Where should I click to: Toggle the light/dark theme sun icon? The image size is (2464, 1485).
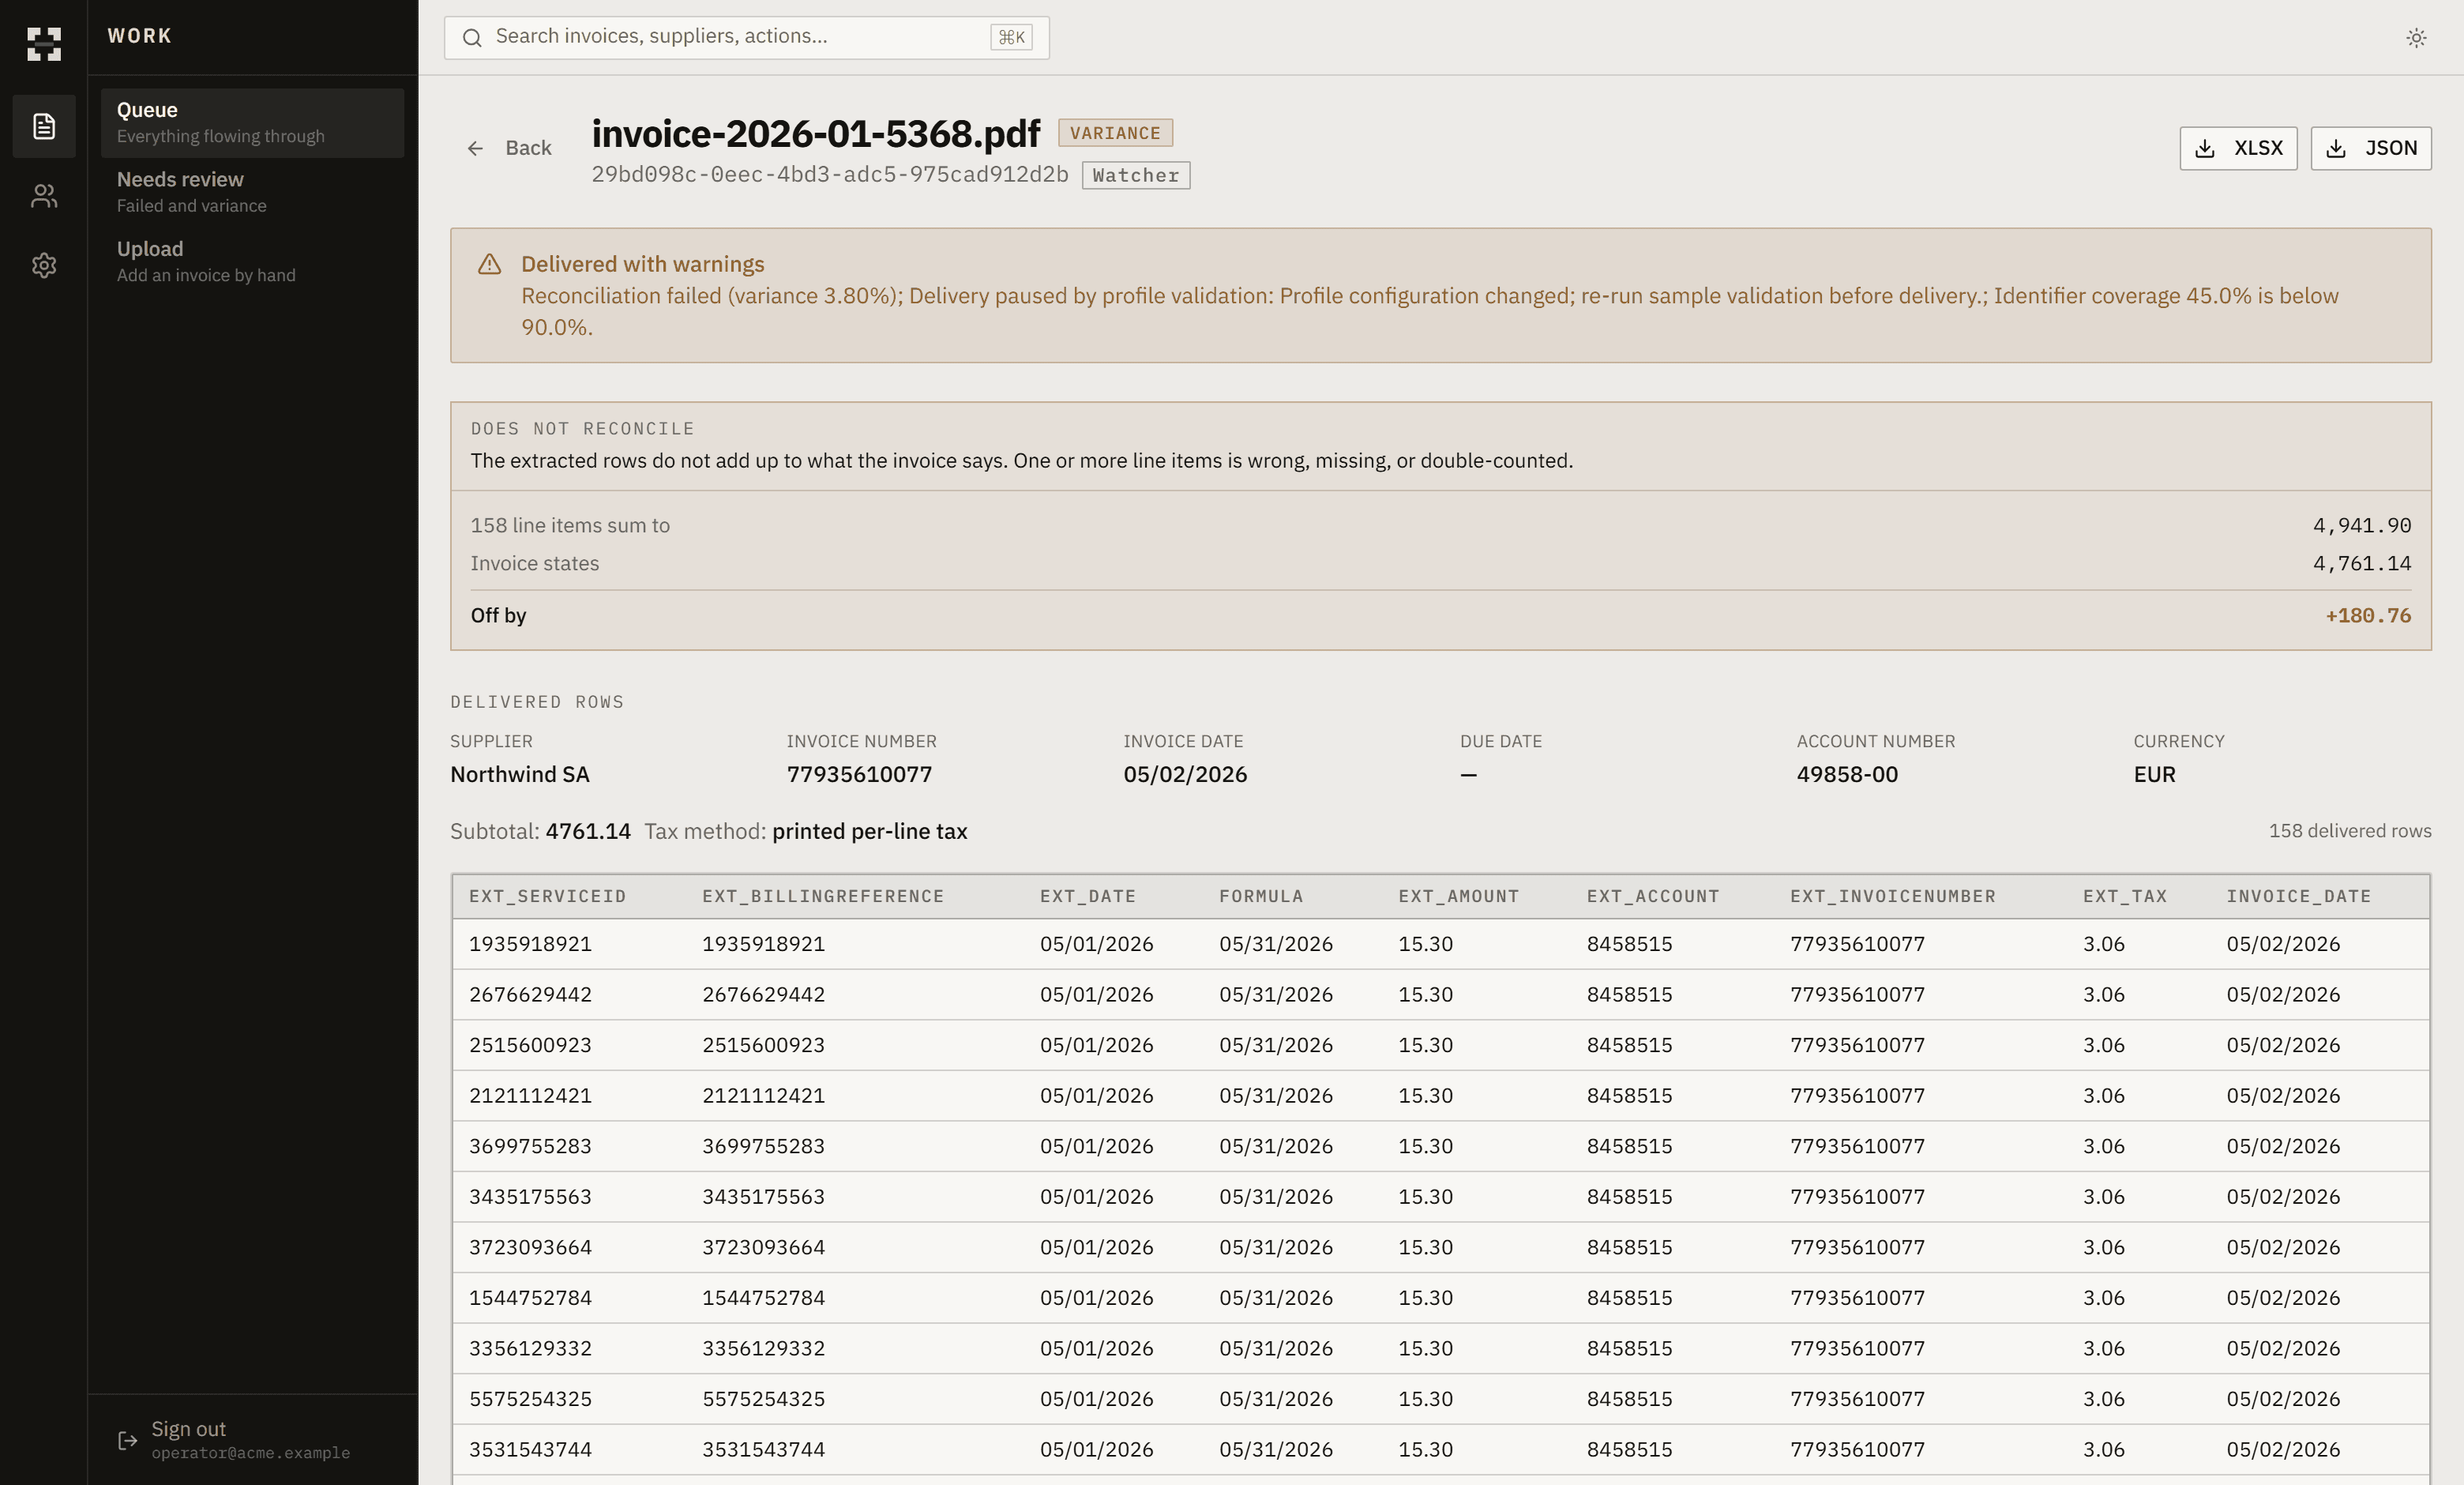[x=2416, y=38]
